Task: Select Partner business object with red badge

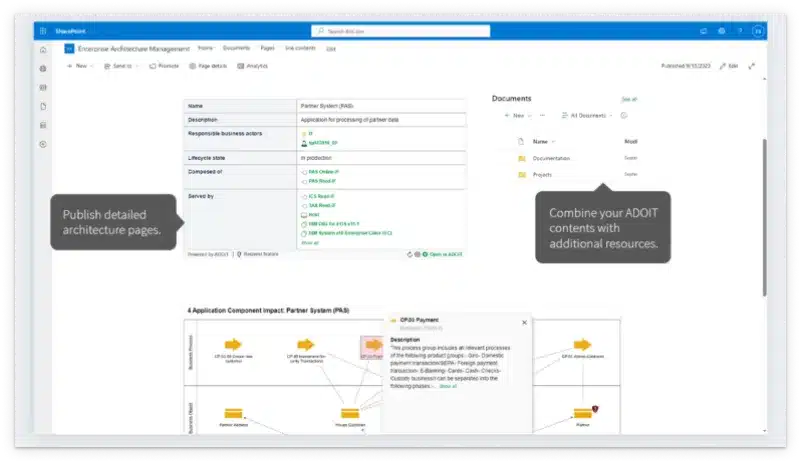Action: 583,413
